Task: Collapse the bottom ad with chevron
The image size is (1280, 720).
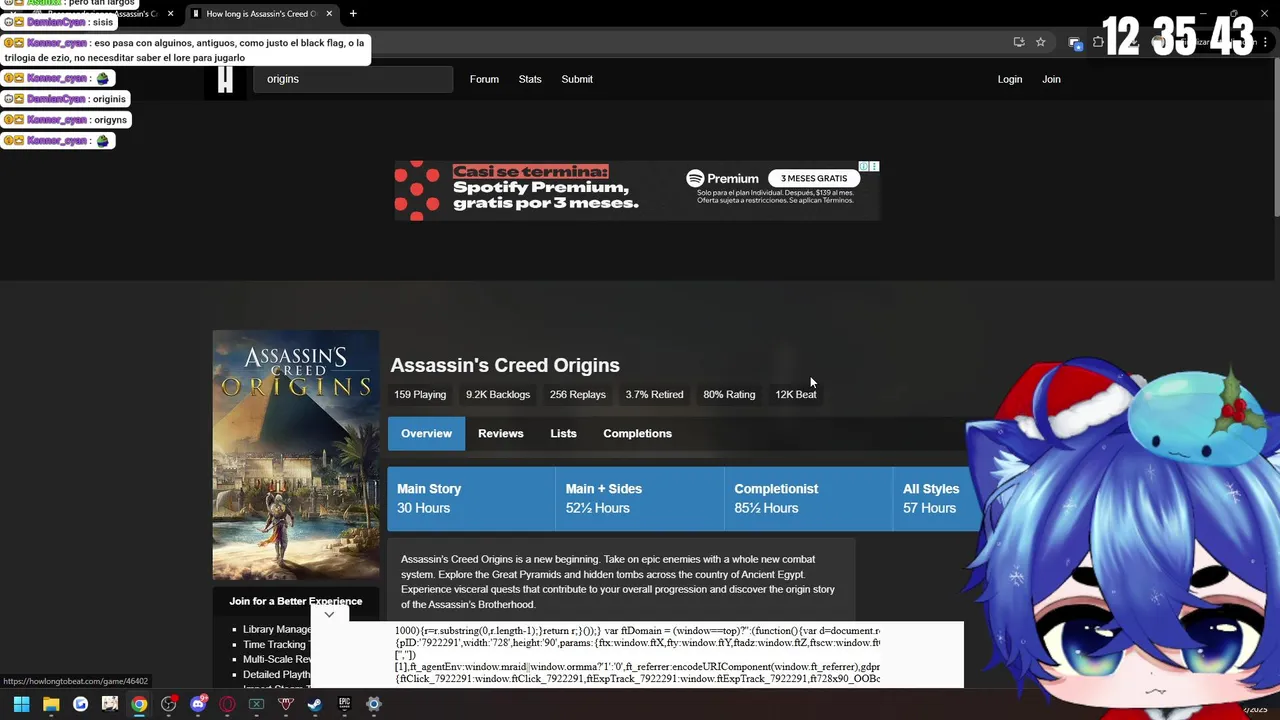Action: point(329,614)
